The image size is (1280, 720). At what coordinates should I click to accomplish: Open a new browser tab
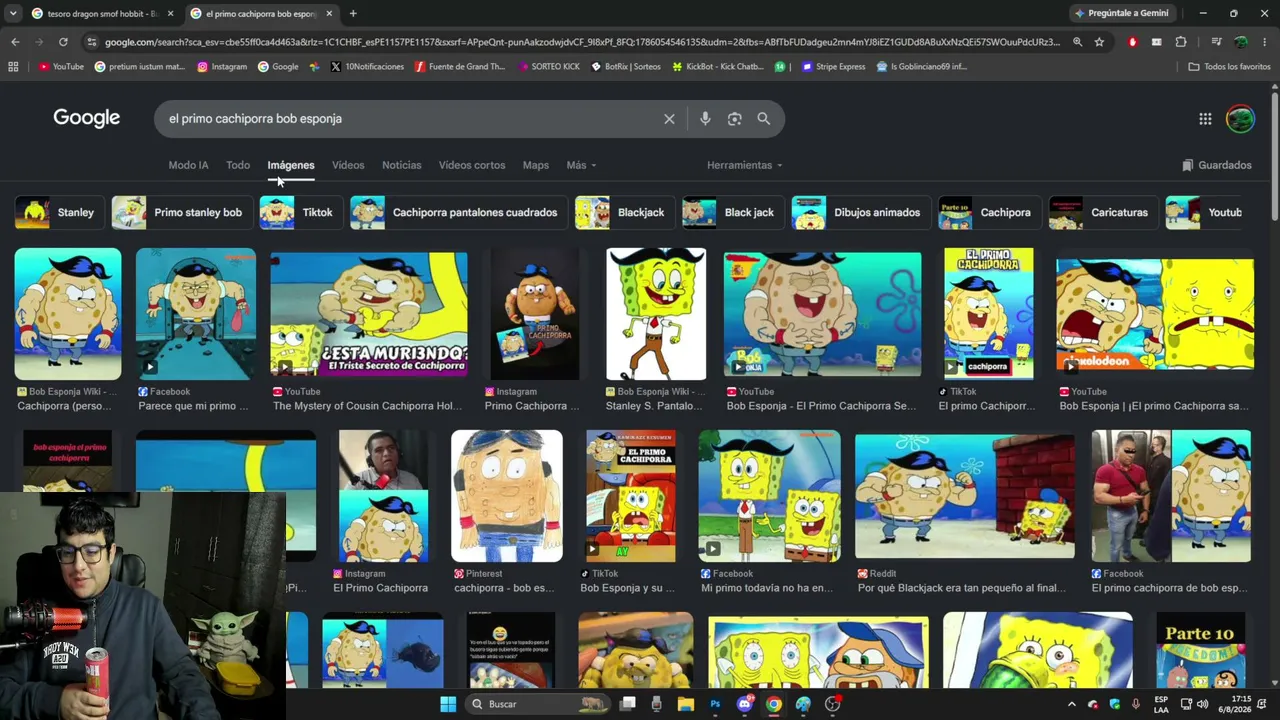pos(353,14)
